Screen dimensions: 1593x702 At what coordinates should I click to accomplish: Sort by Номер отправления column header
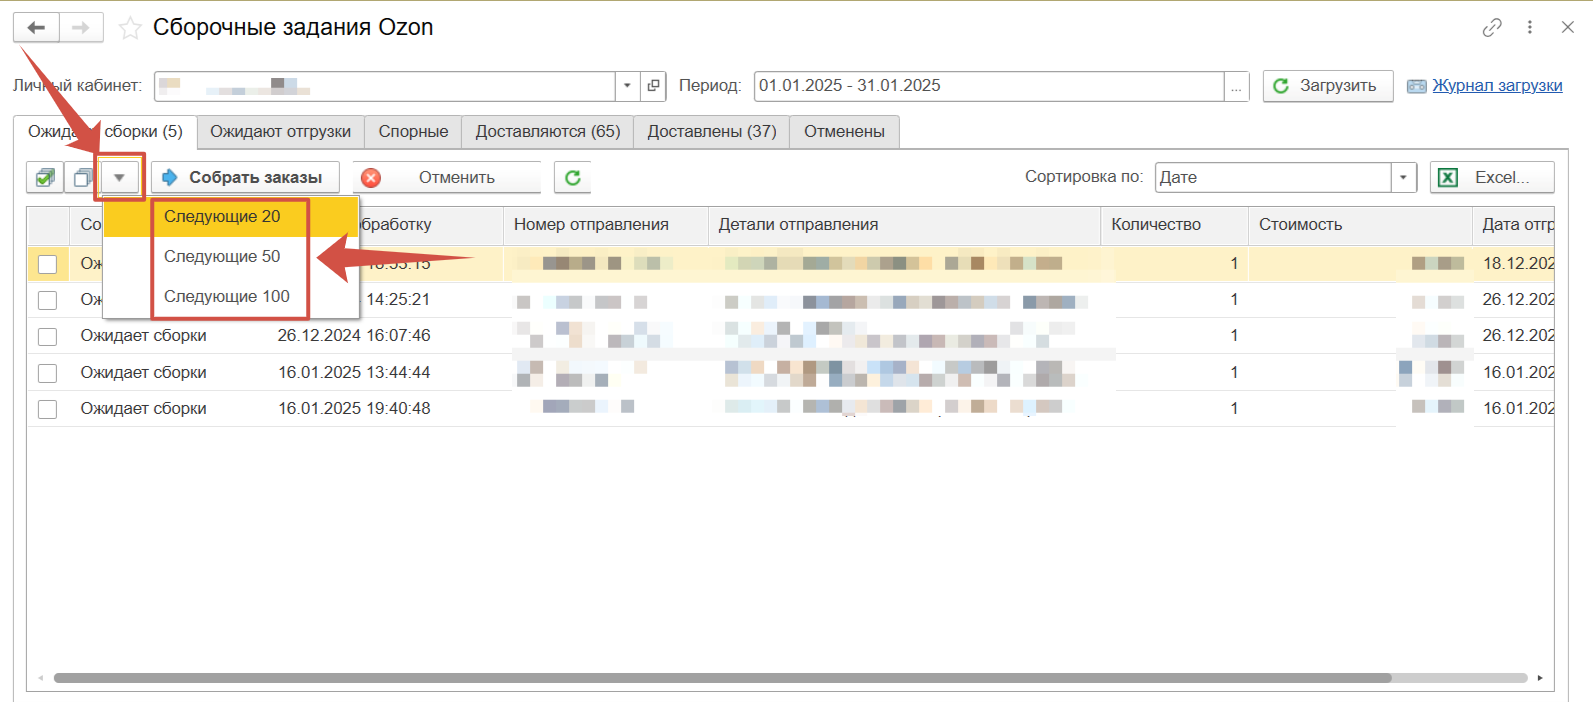[x=606, y=225]
